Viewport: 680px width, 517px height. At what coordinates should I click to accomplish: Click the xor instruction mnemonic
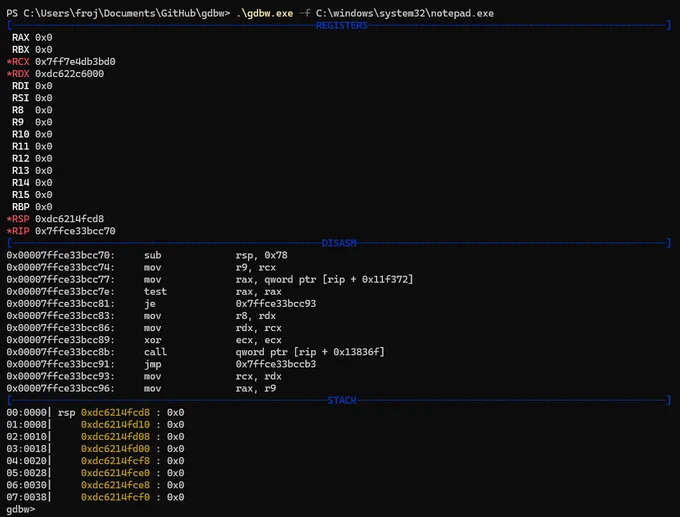pos(153,340)
